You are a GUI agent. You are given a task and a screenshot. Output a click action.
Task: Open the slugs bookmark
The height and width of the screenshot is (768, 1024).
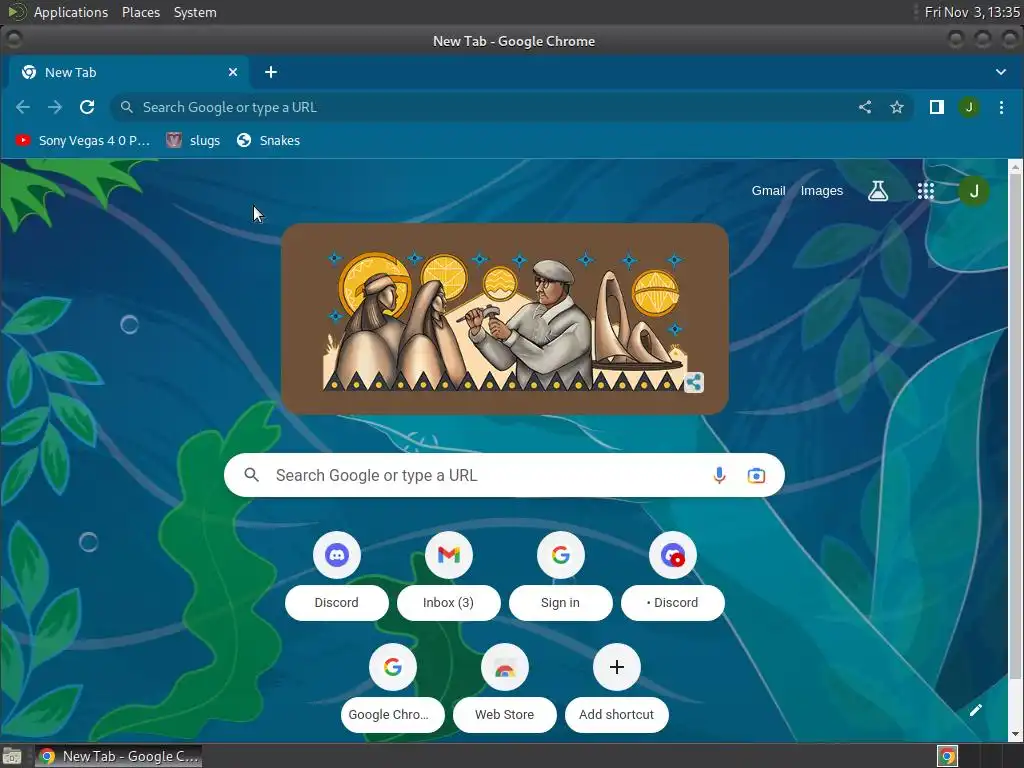[x=193, y=140]
